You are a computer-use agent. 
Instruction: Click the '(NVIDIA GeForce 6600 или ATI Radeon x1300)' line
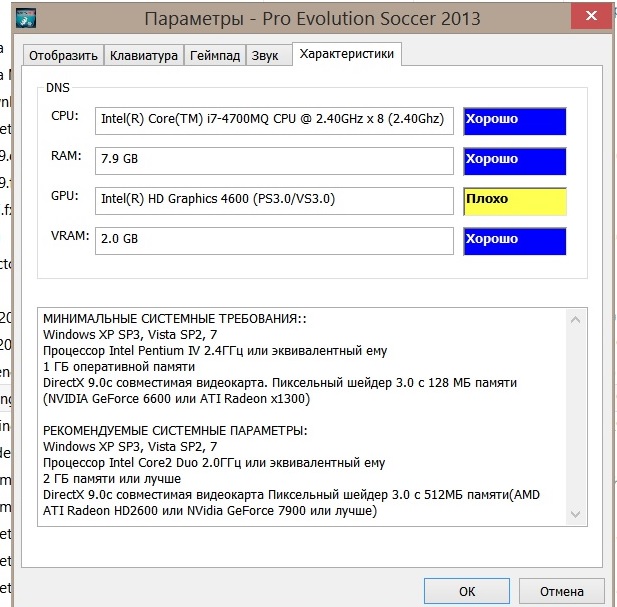[176, 399]
